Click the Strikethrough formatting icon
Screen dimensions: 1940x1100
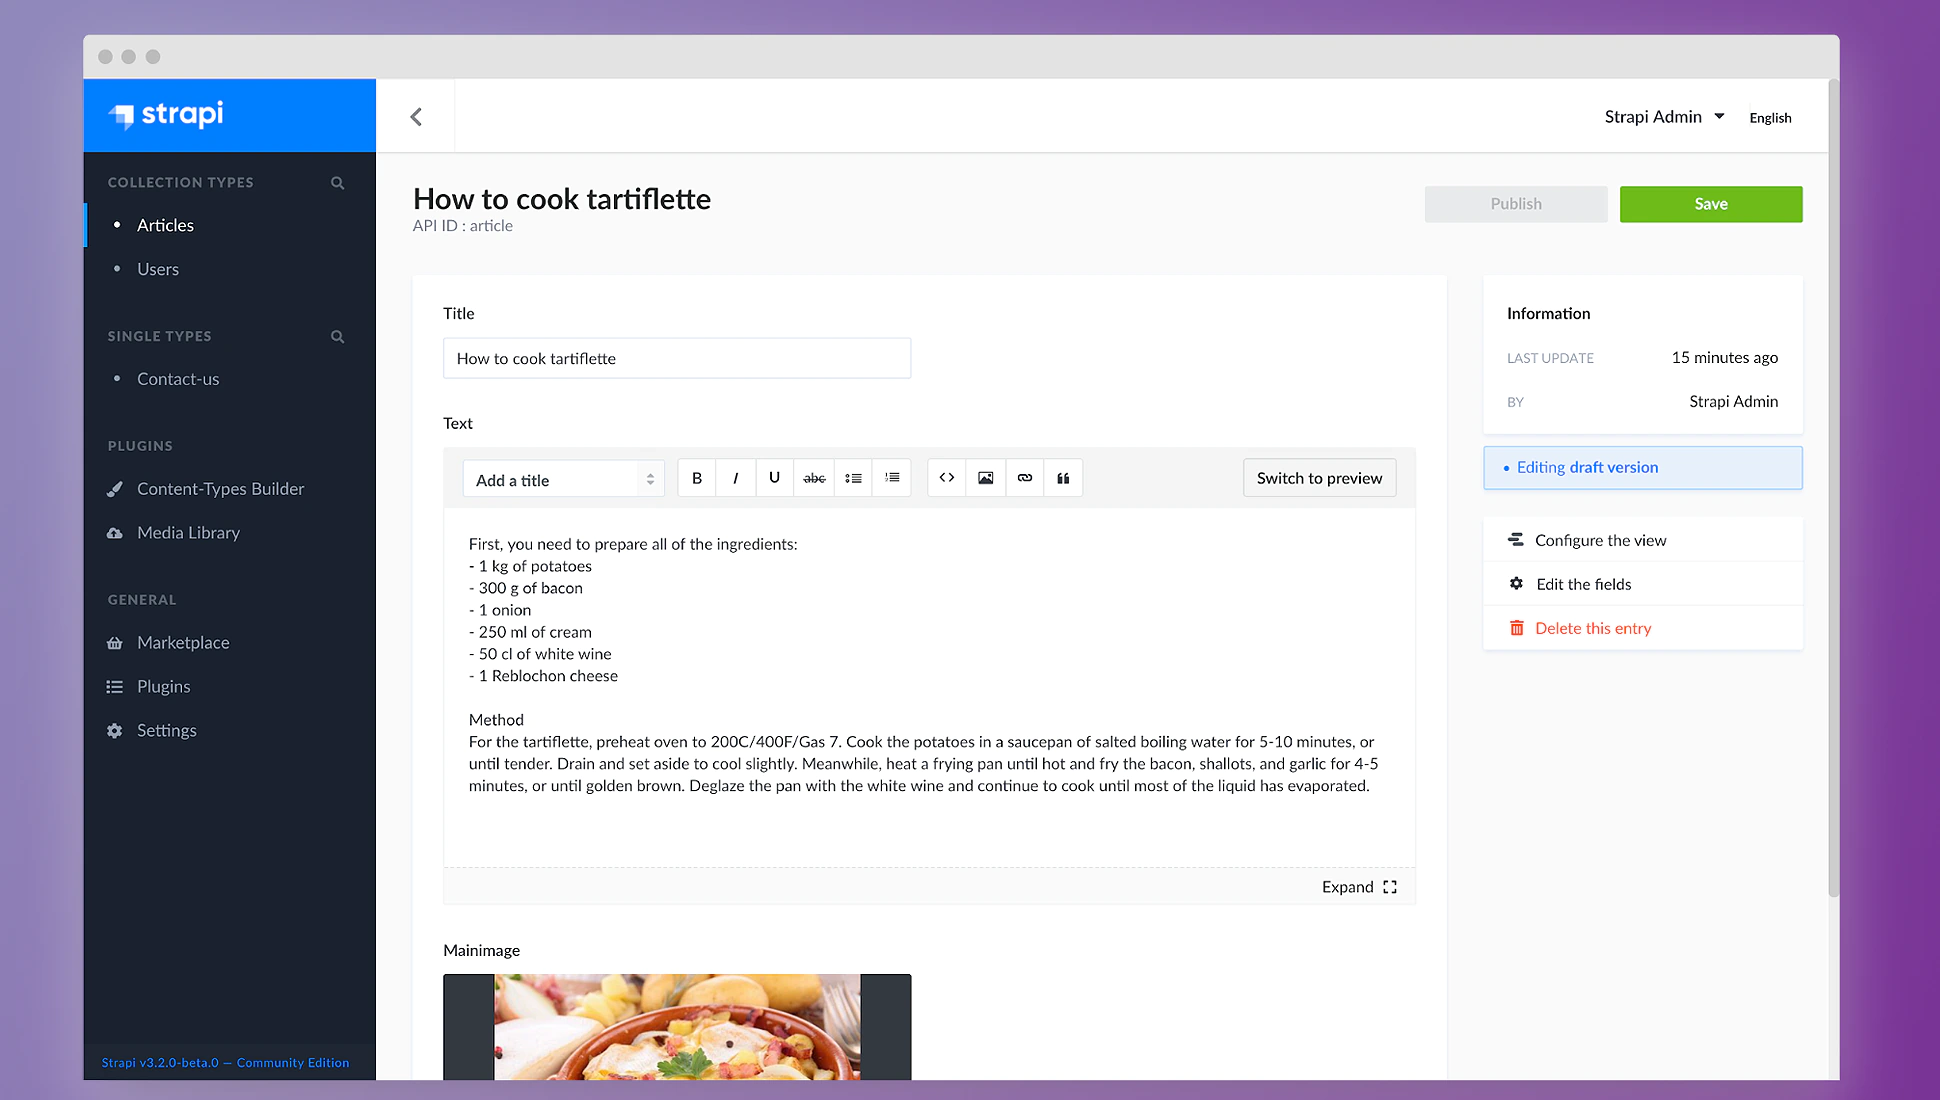click(813, 477)
